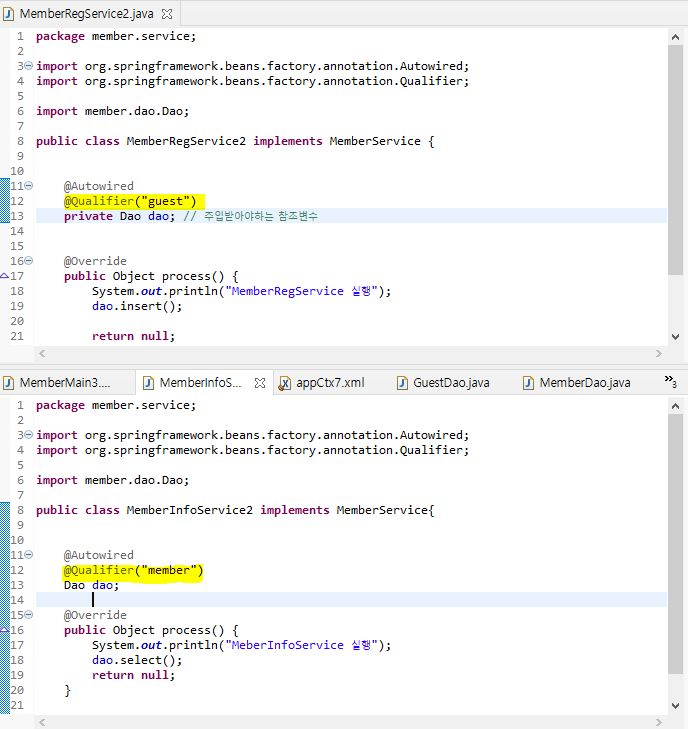Viewport: 688px width, 729px height.
Task: Click class name MemberRegService2 in declaration
Action: (x=186, y=141)
